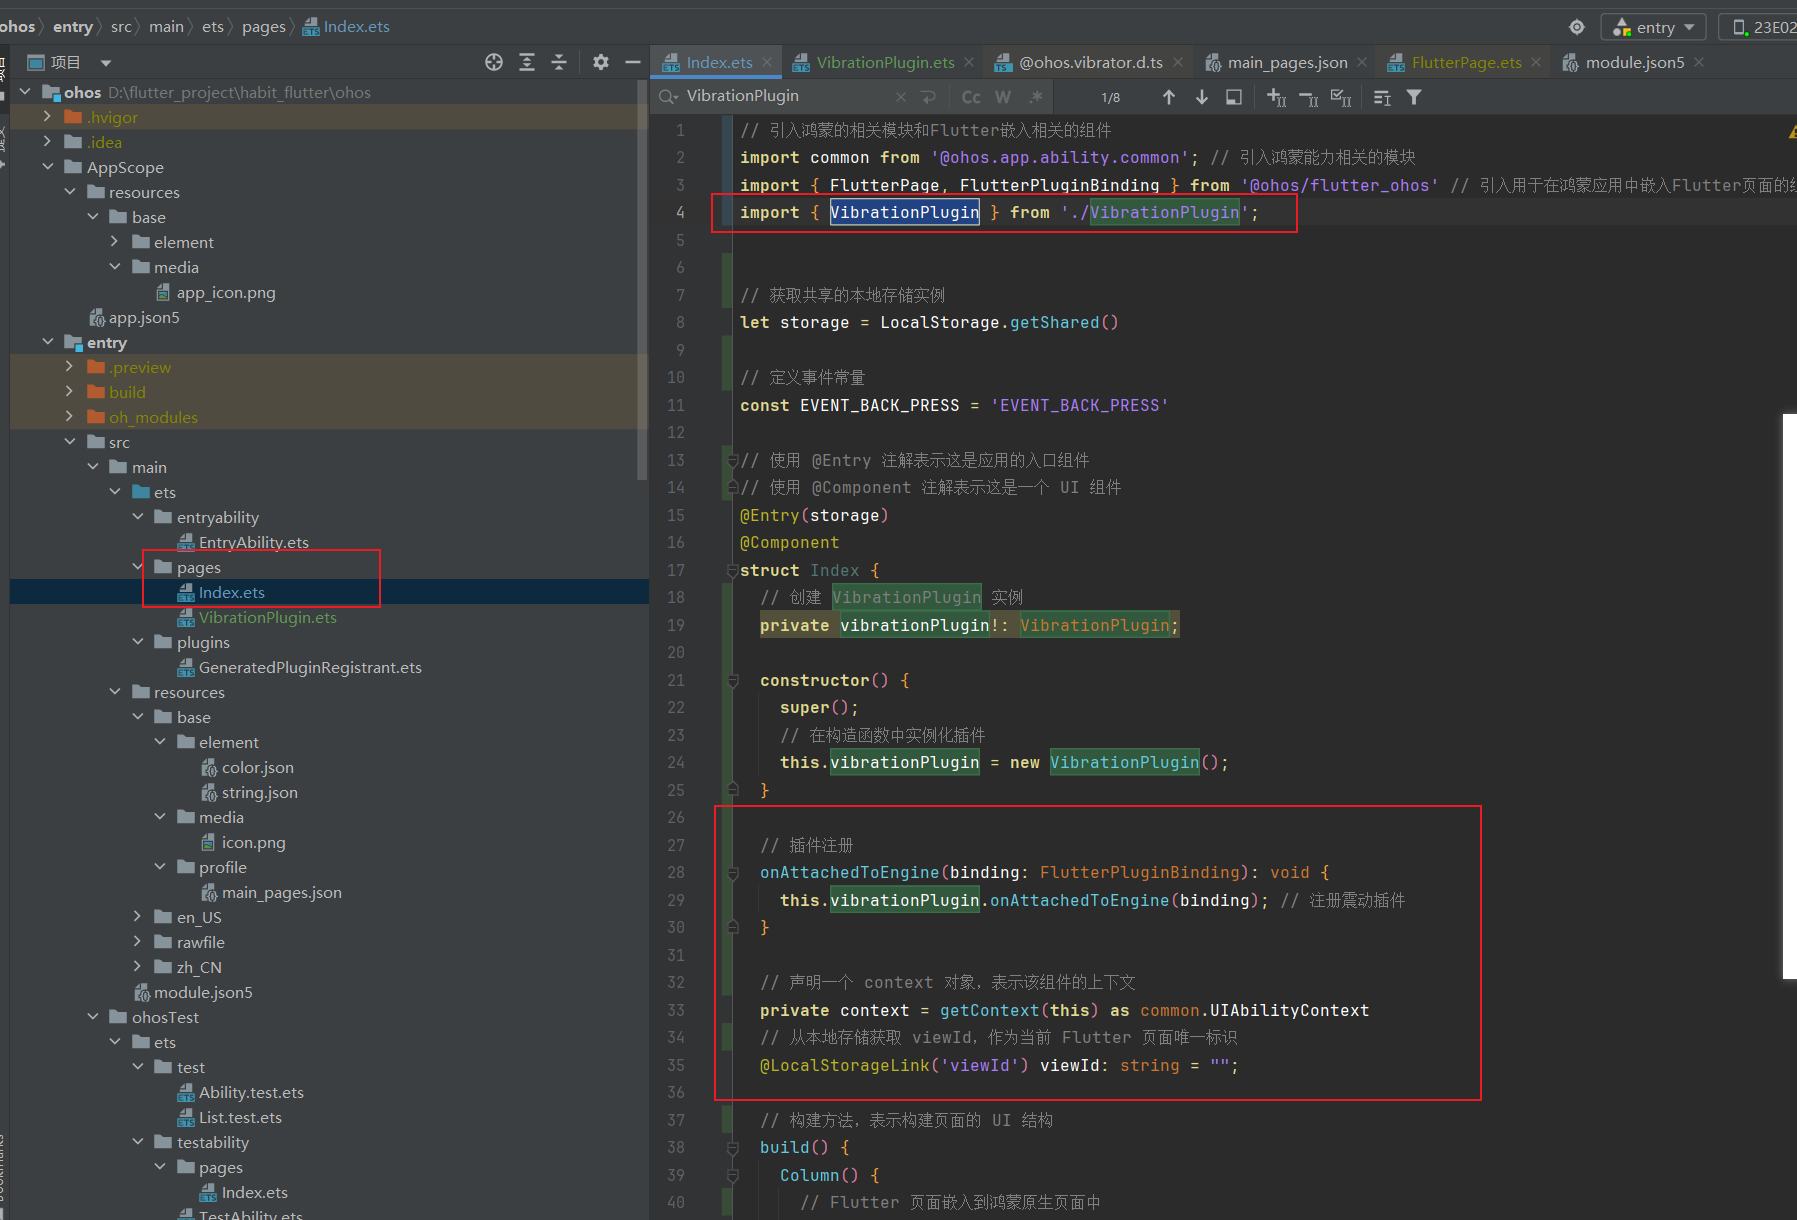
Task: Select GeneratedPluginRegistrant.ets in tree
Action: (310, 668)
